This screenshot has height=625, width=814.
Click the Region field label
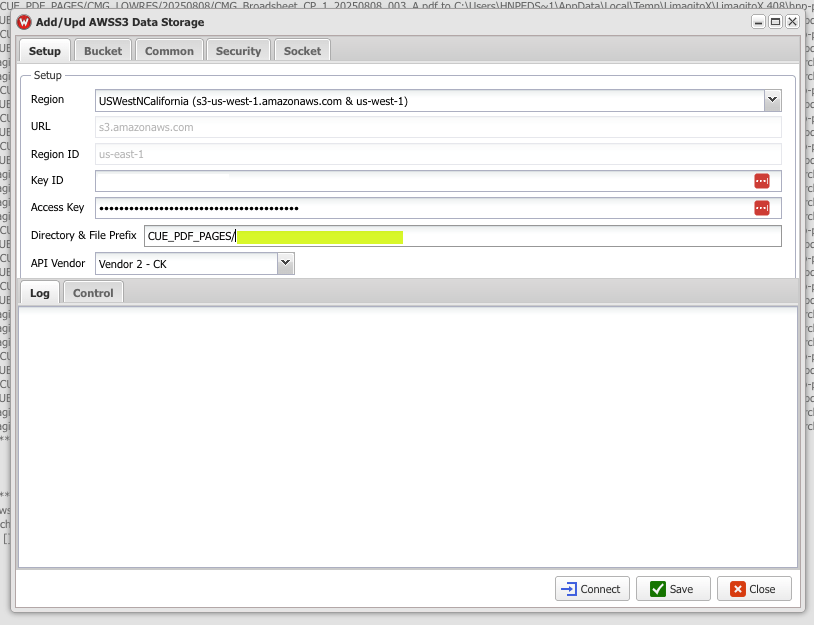click(x=47, y=99)
